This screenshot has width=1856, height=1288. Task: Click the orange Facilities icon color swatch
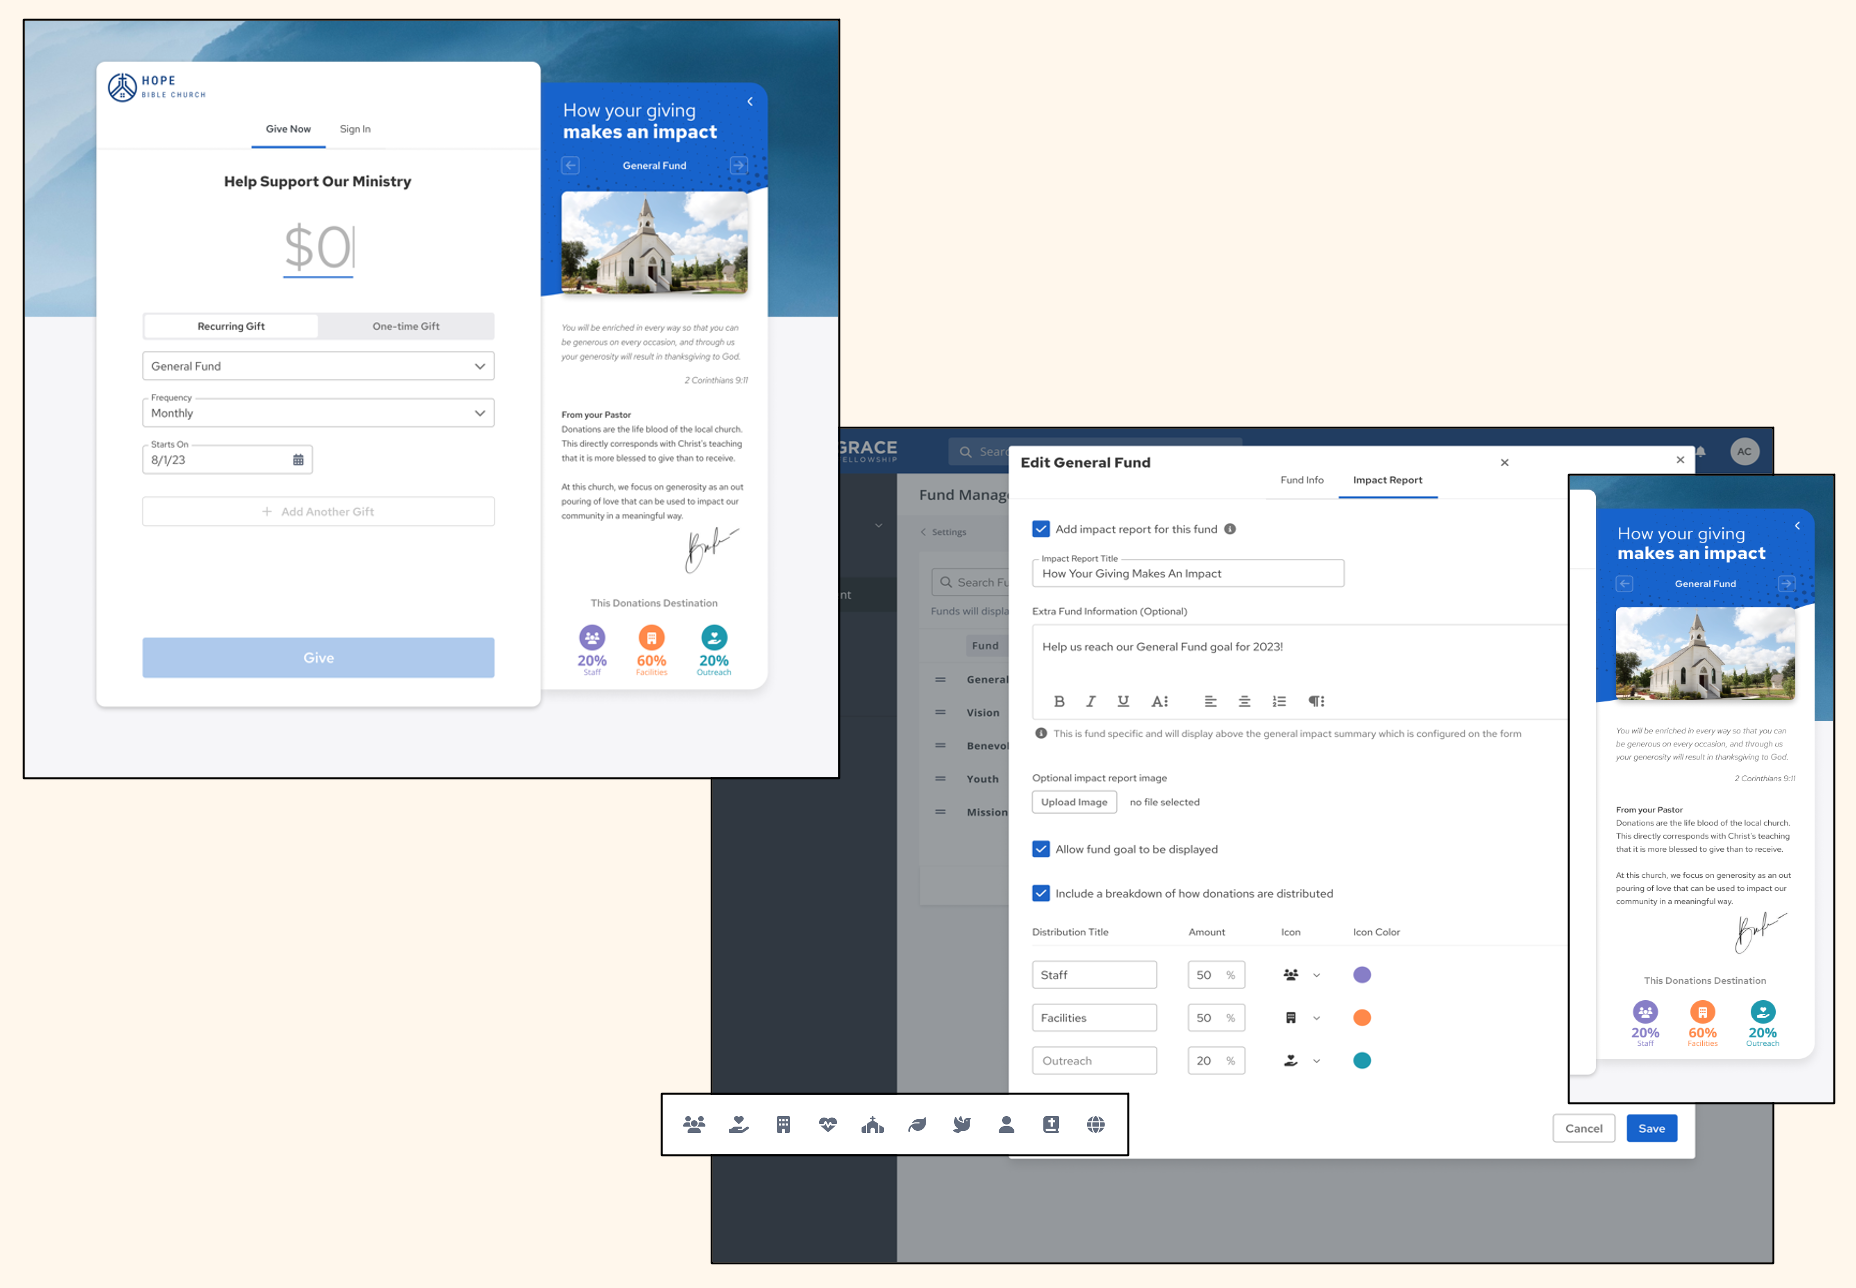(1362, 1018)
